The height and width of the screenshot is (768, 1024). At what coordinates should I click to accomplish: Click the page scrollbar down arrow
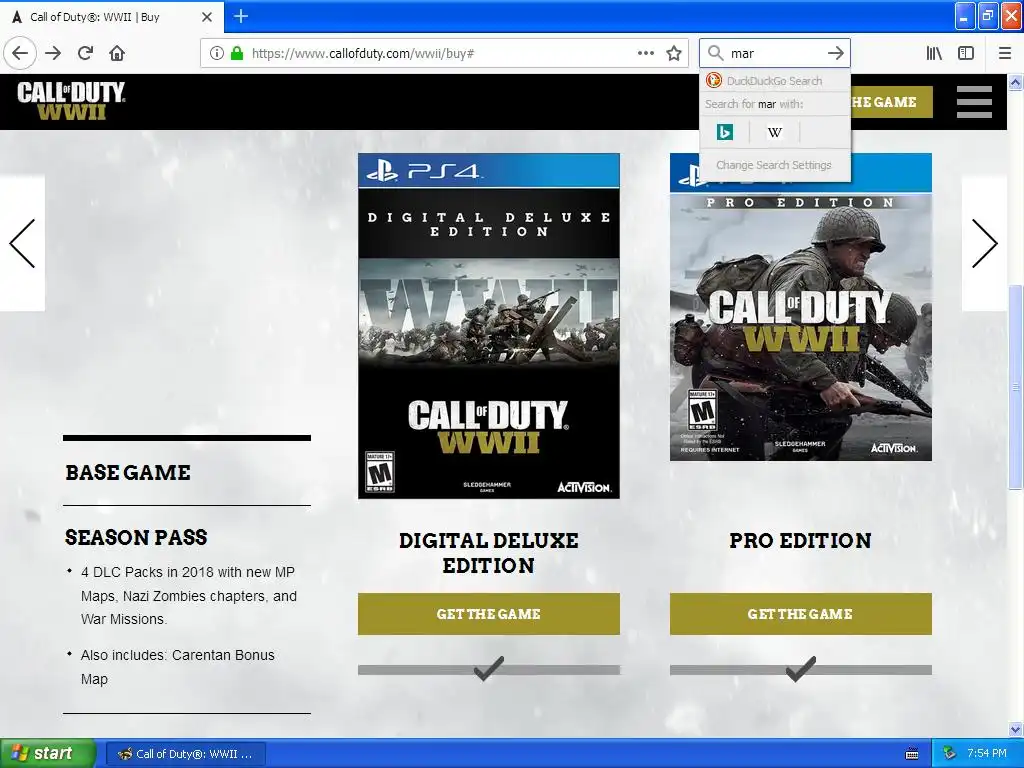[1016, 729]
